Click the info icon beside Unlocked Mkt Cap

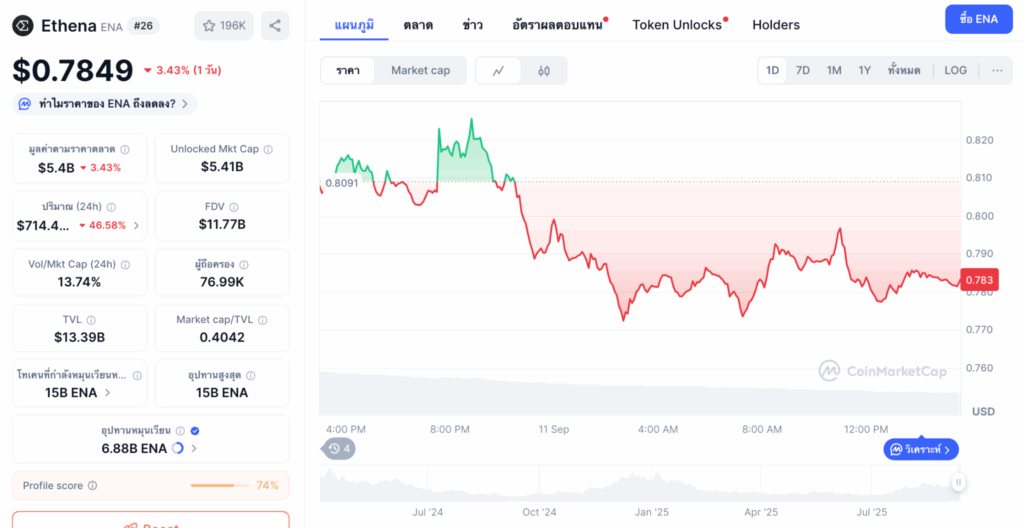268,149
